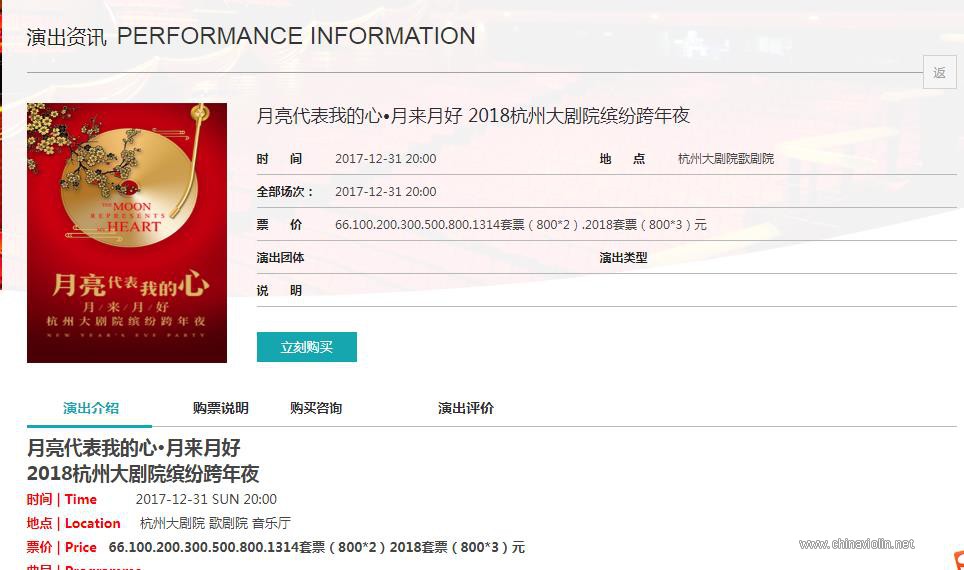Click the www.chinaviolin.net watermark
The width and height of the screenshot is (964, 570).
(x=856, y=544)
